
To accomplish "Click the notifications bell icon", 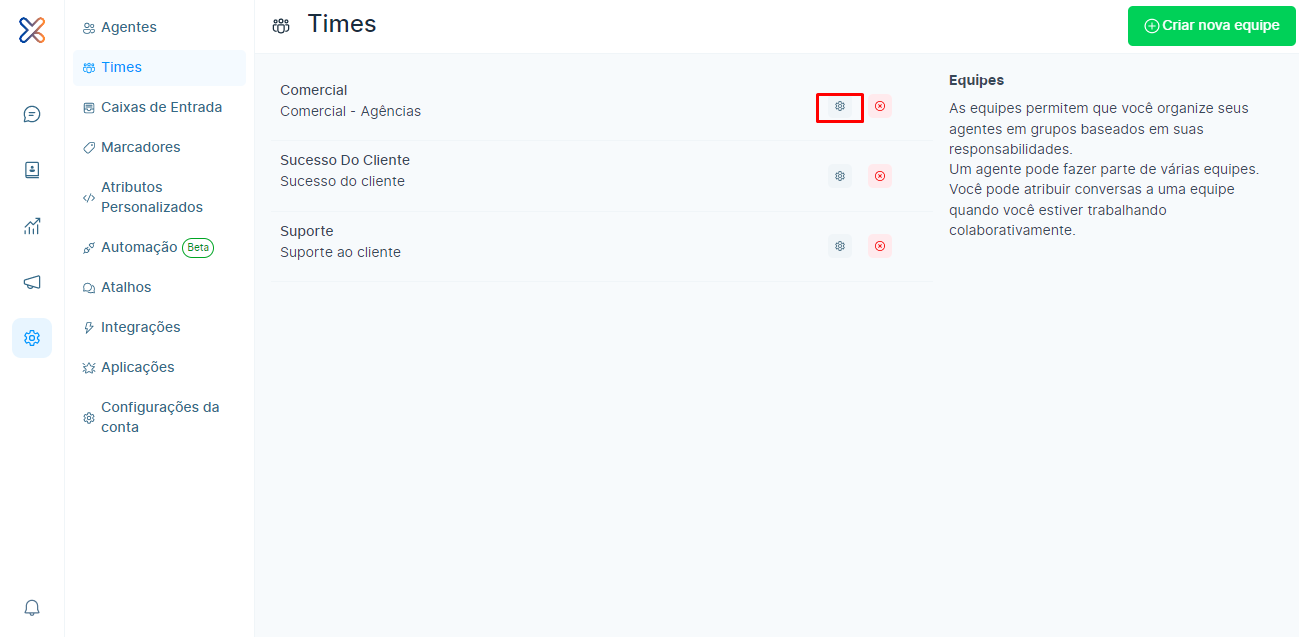I will tap(32, 607).
